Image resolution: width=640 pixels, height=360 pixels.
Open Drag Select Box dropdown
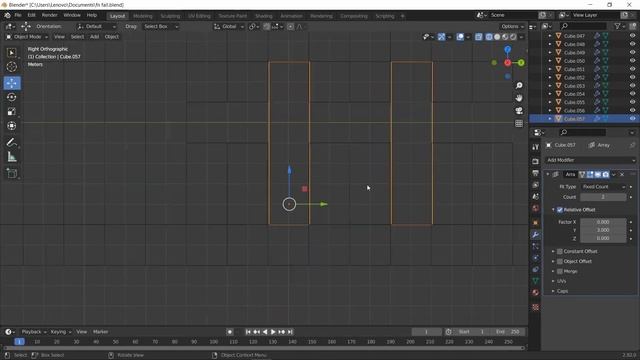point(161,26)
